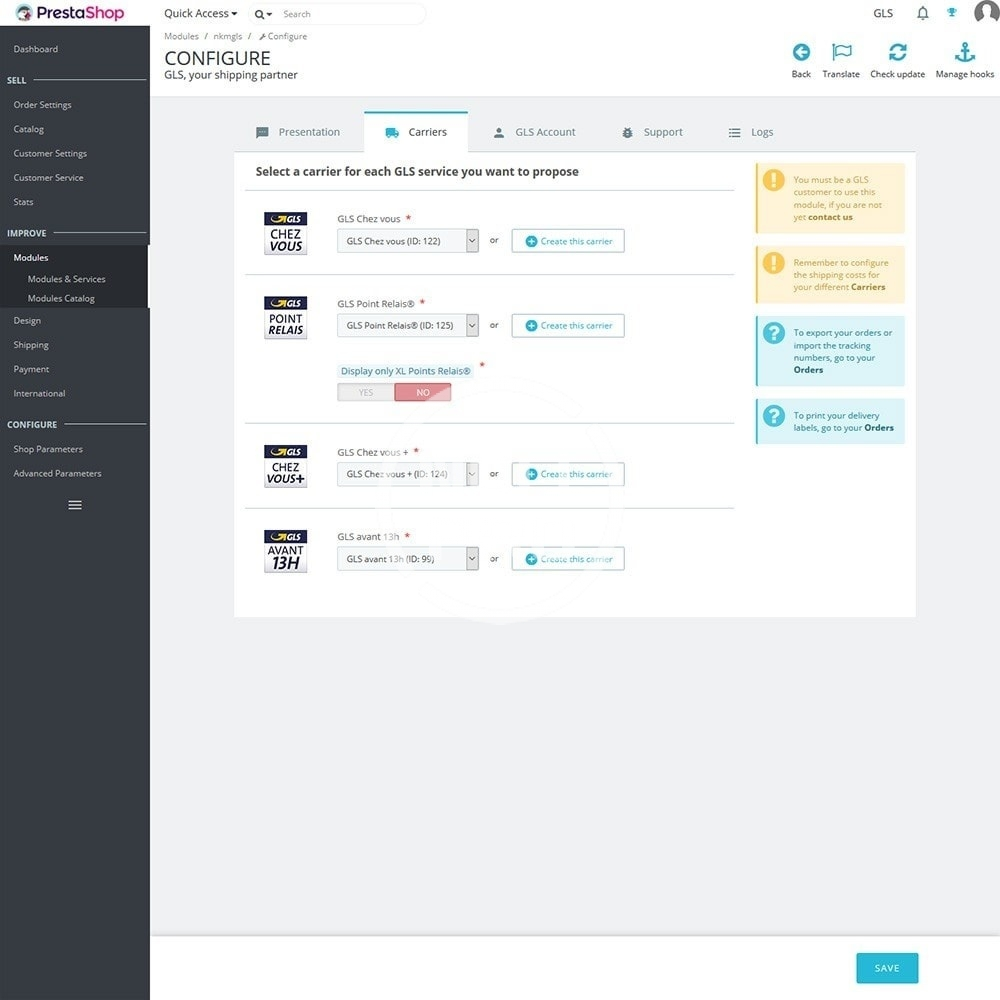Set Display only XL Points Relais to YES
Viewport: 1000px width, 1000px height.
(366, 392)
